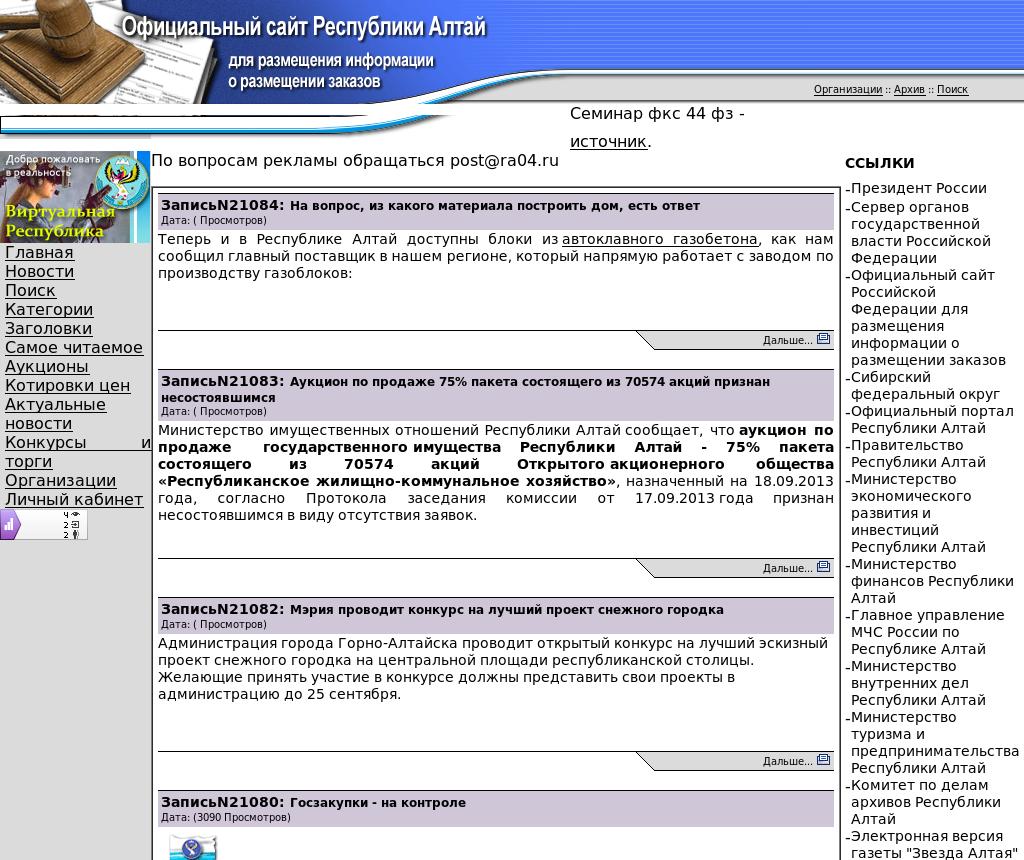
Task: Open the Президент России link
Action: [x=918, y=188]
